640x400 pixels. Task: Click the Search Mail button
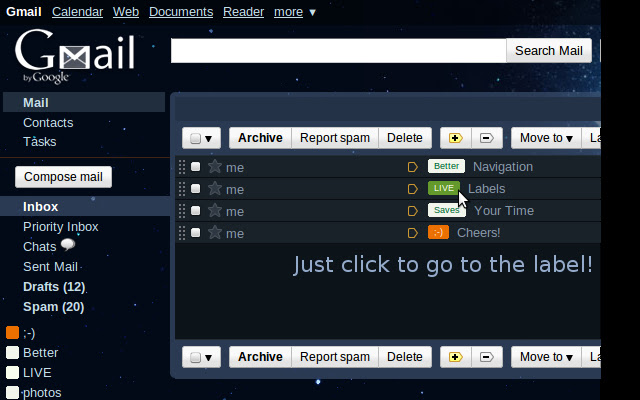point(549,51)
